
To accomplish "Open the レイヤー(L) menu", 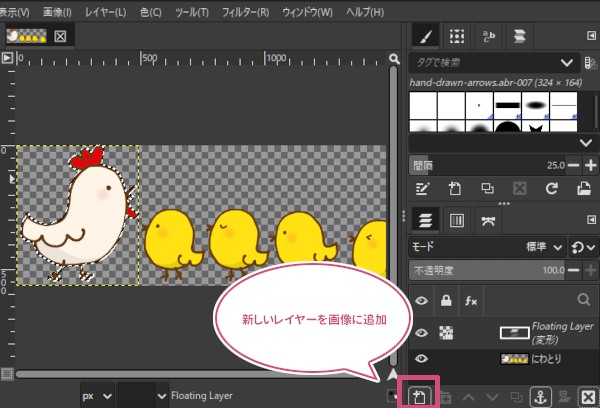I will (105, 12).
